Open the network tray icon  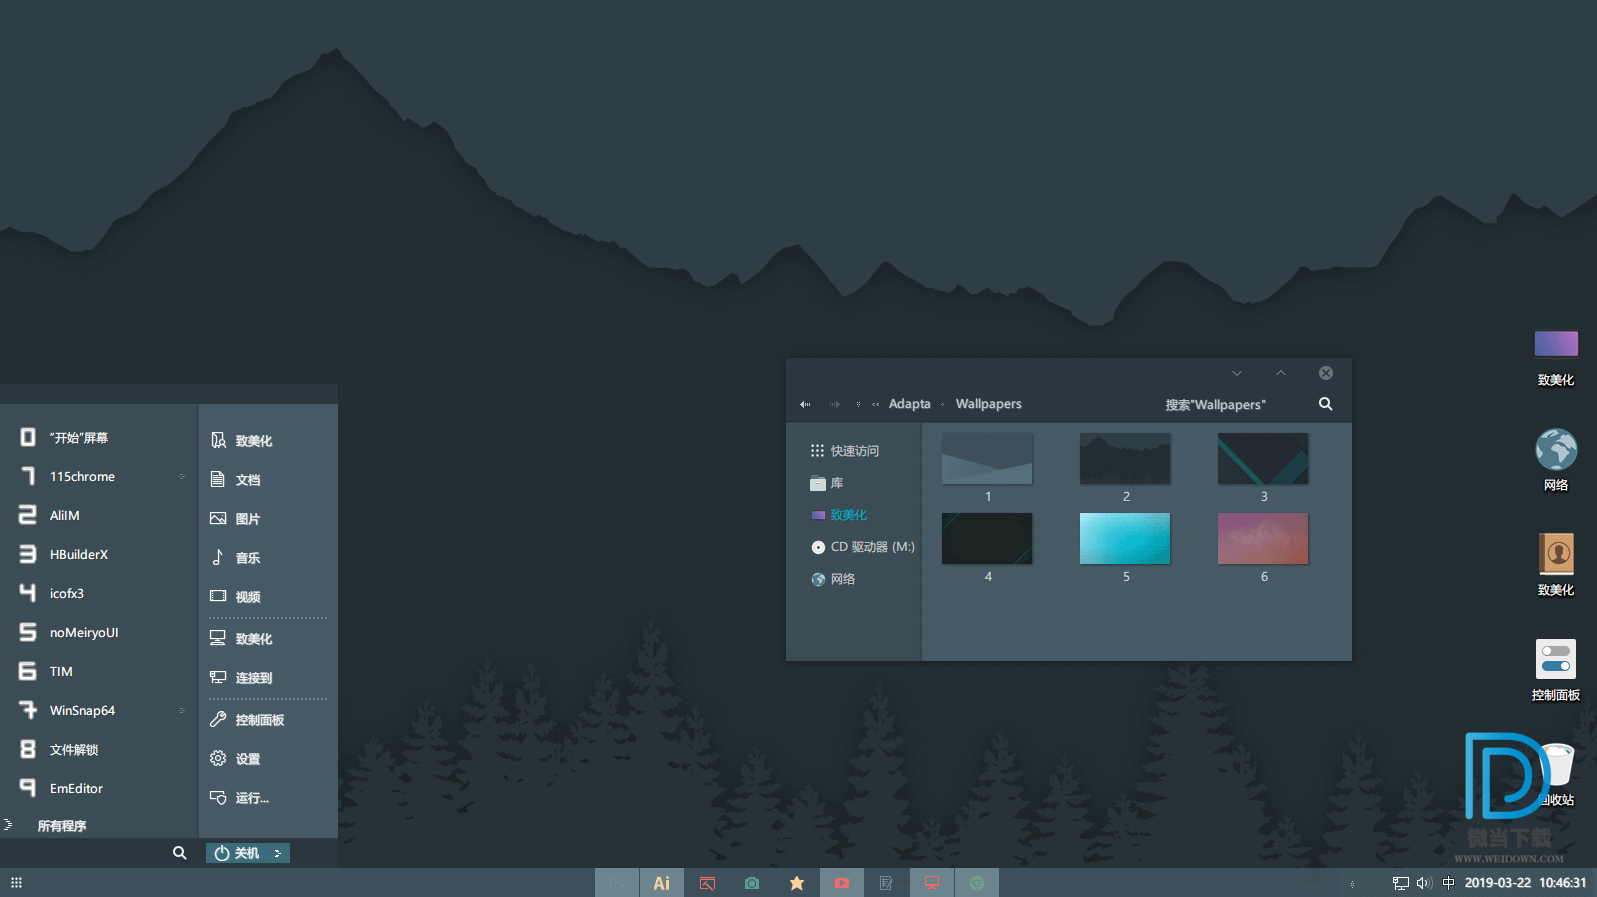tap(1401, 883)
